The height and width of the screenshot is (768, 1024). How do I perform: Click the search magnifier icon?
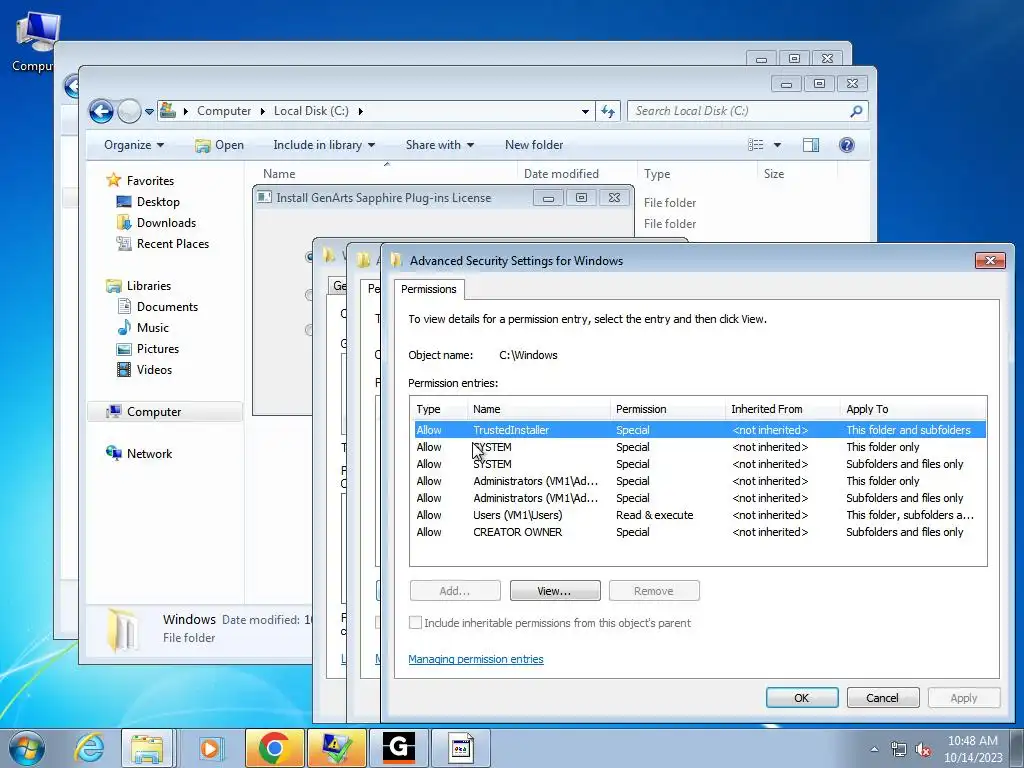[x=856, y=111]
